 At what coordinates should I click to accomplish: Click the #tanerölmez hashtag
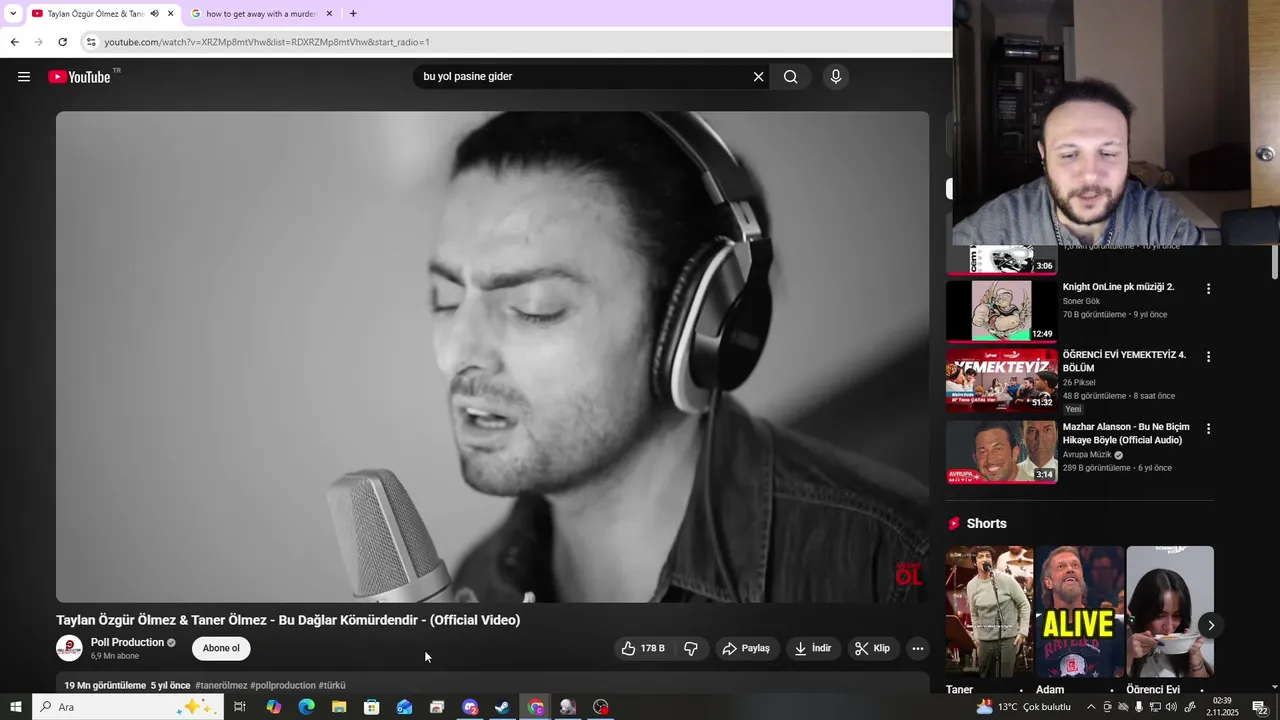pyautogui.click(x=221, y=686)
